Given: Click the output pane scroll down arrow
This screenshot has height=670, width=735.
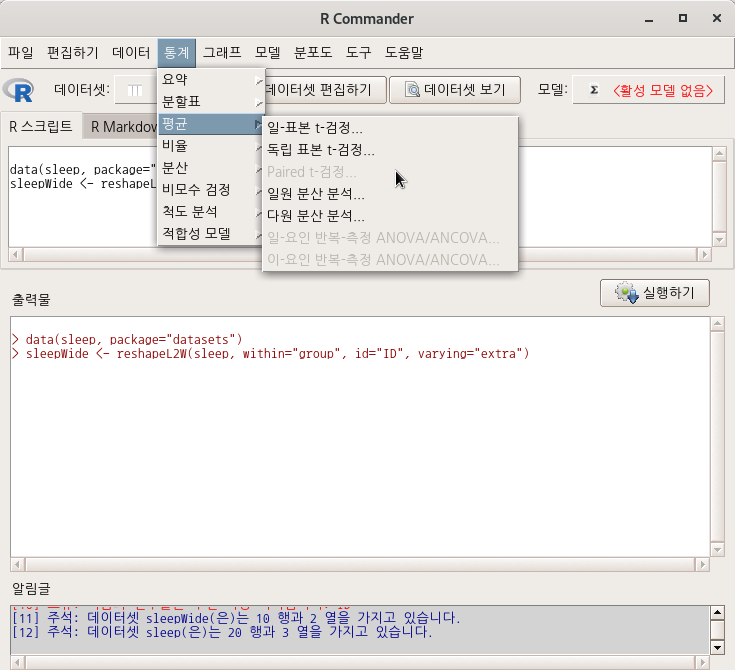Looking at the screenshot, I should (717, 549).
